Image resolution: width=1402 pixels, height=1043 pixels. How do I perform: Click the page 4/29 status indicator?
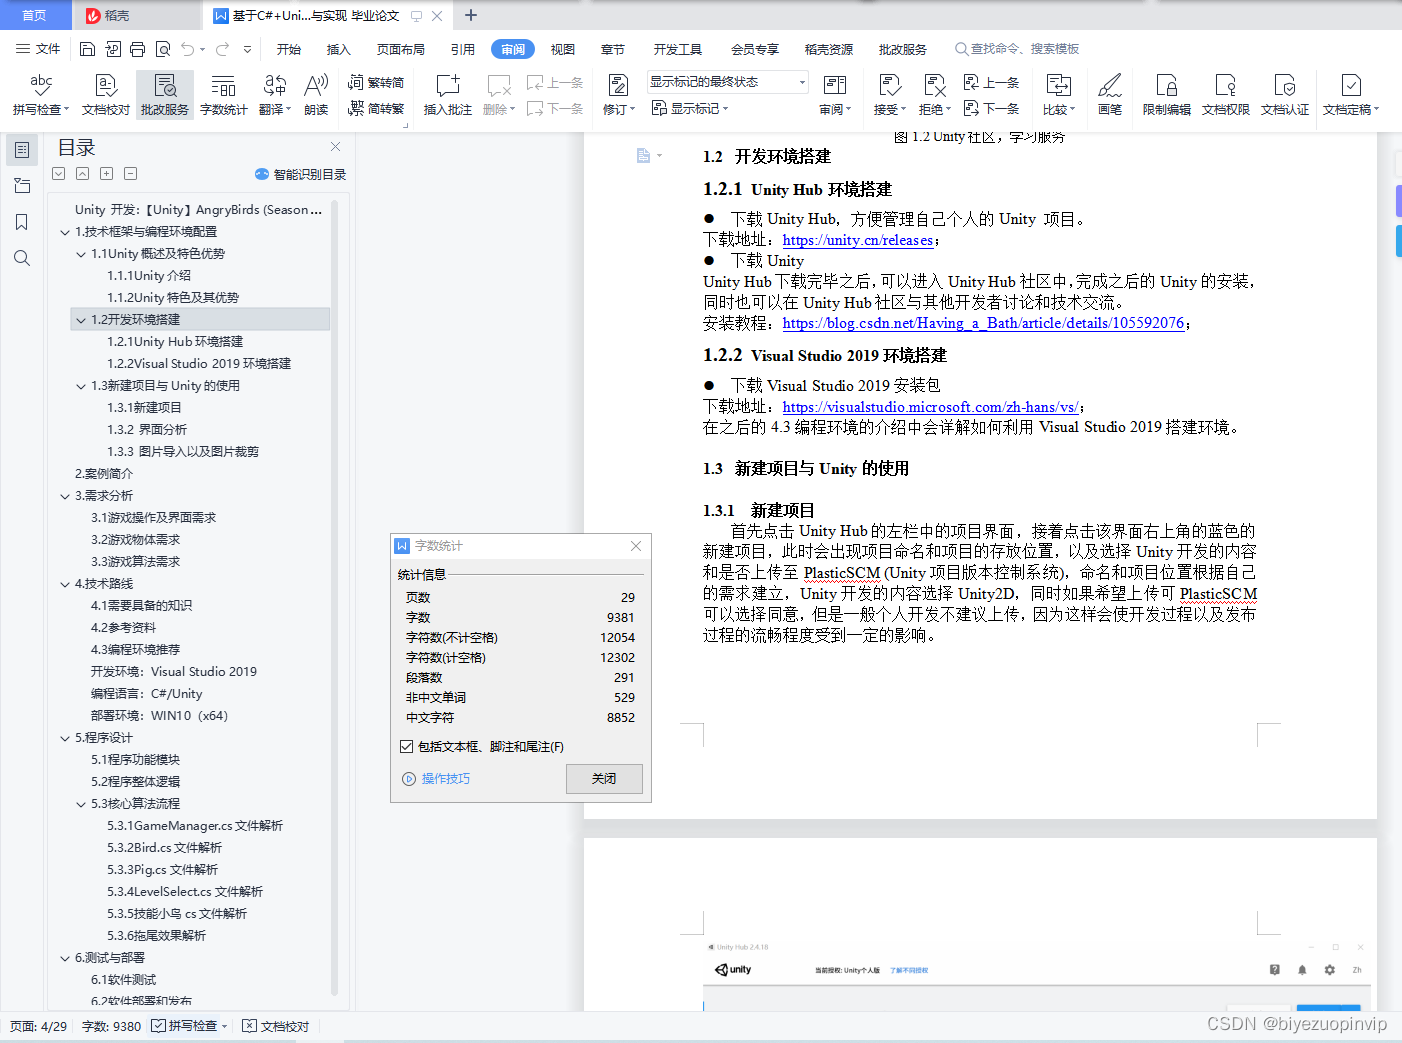click(39, 1026)
